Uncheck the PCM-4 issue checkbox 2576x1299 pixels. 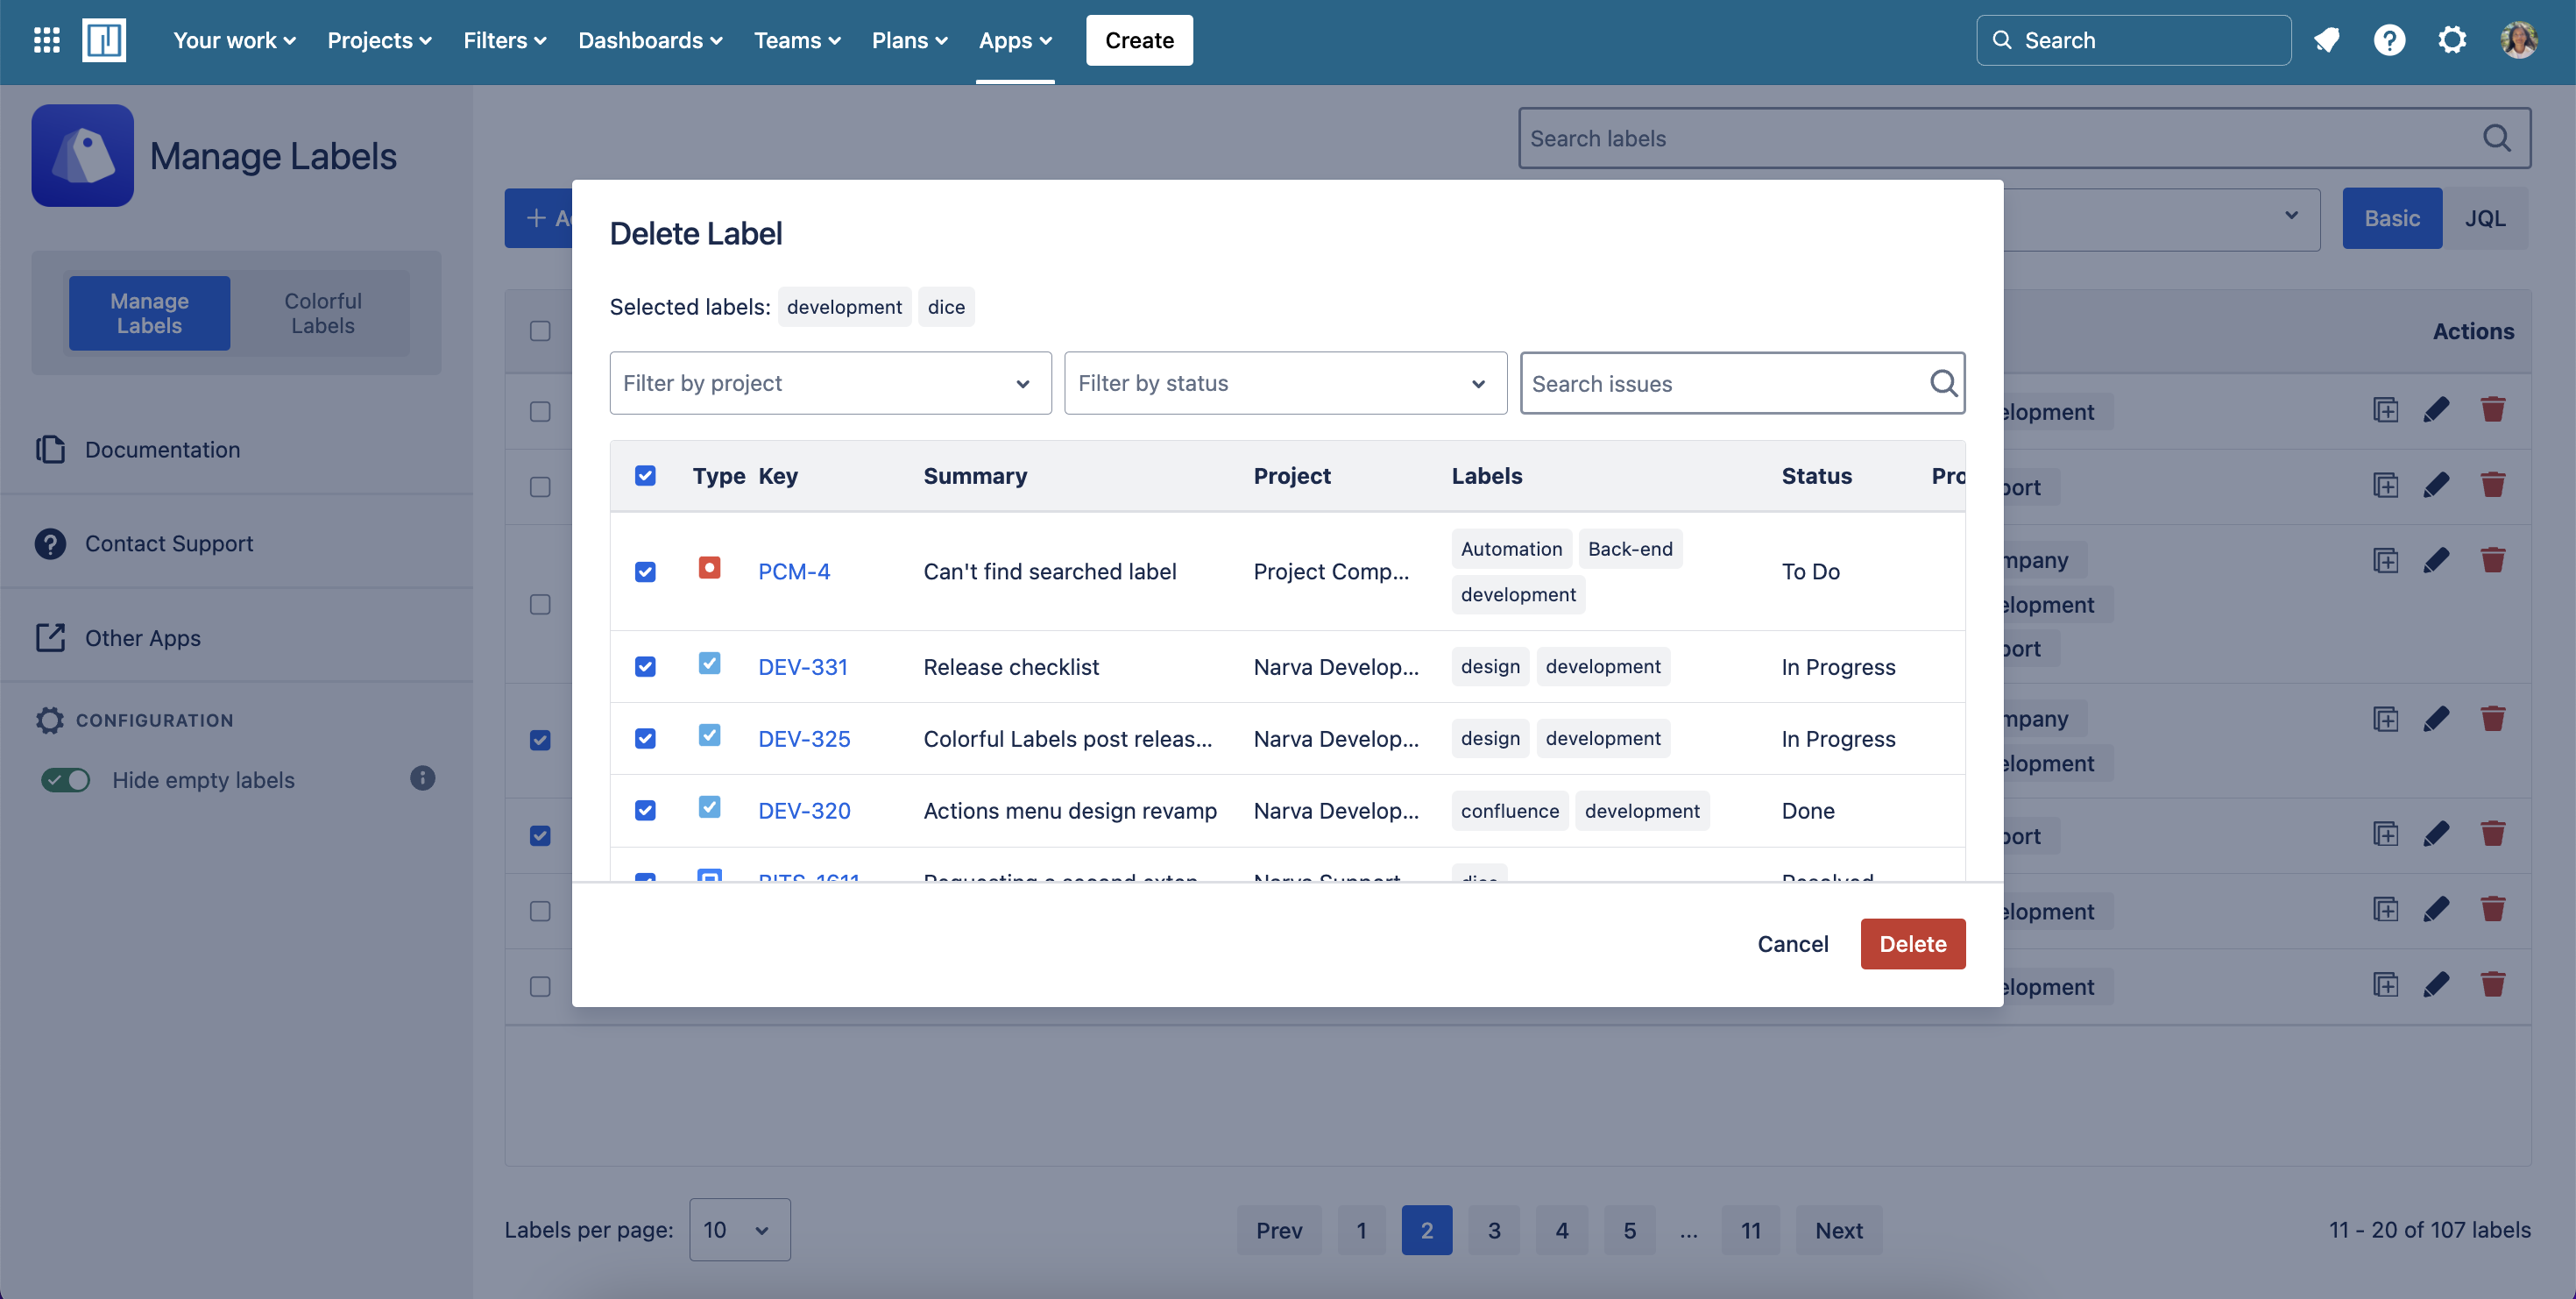(645, 571)
